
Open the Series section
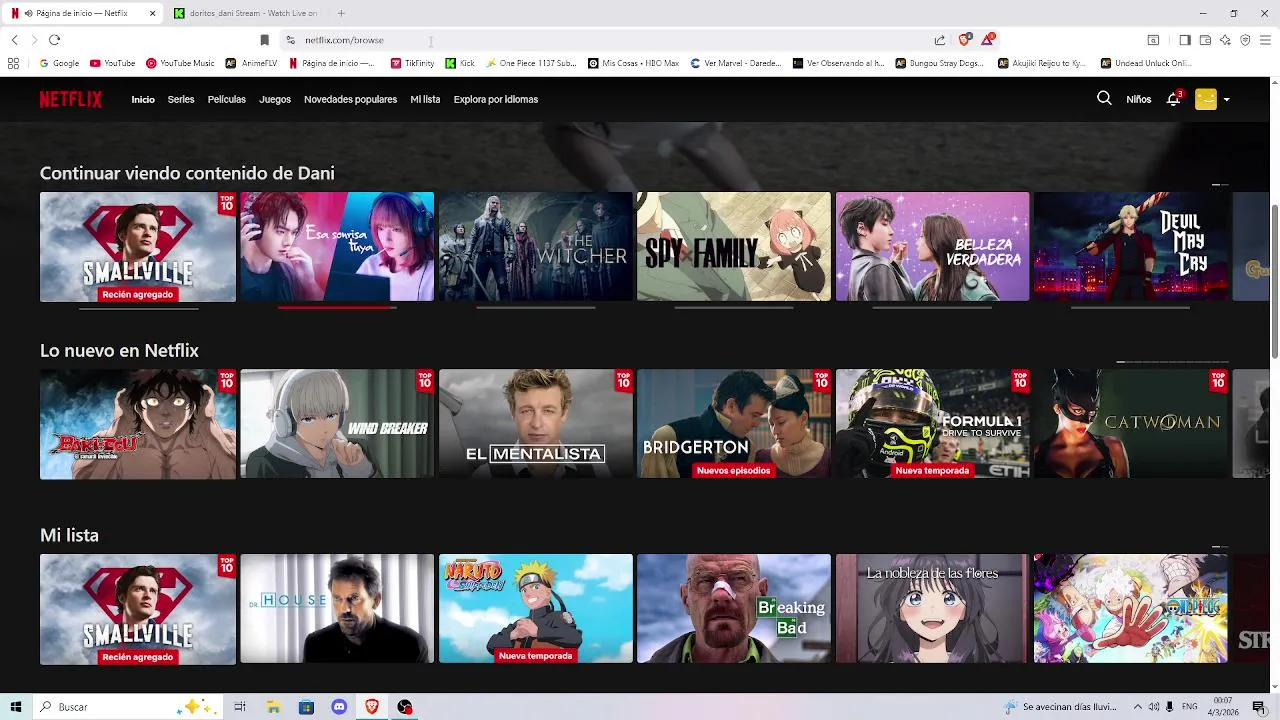[181, 100]
